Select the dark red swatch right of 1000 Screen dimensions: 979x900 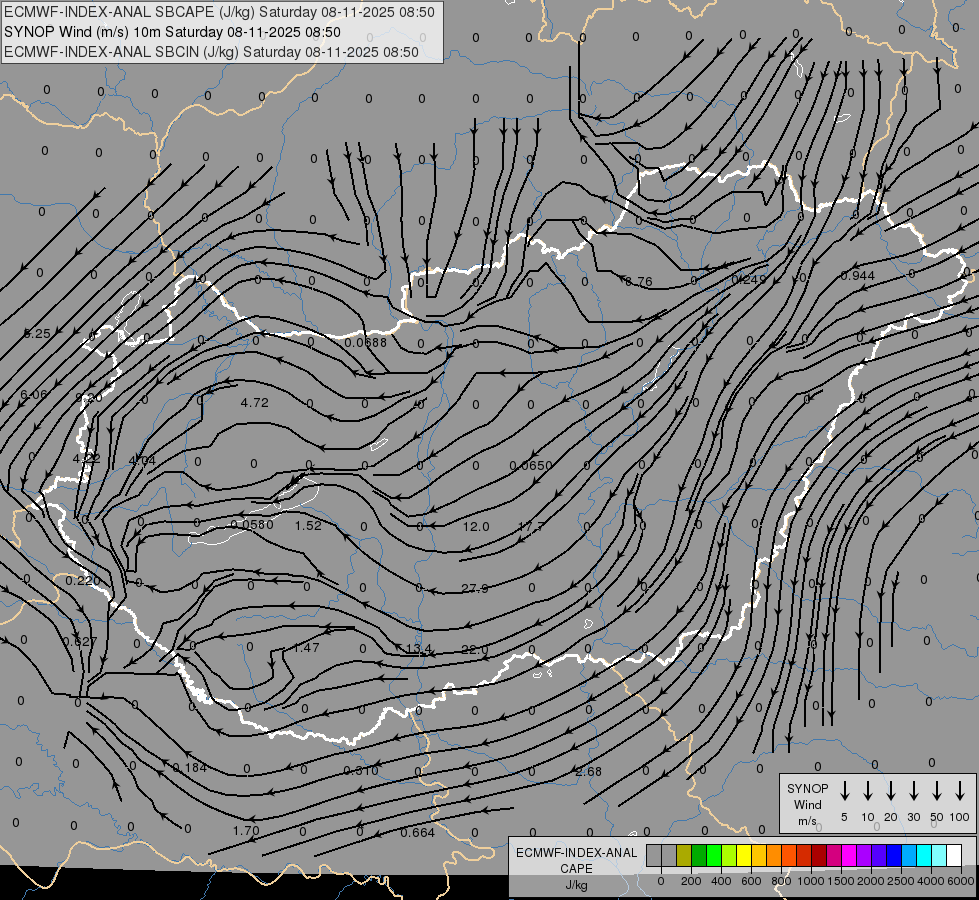click(819, 856)
